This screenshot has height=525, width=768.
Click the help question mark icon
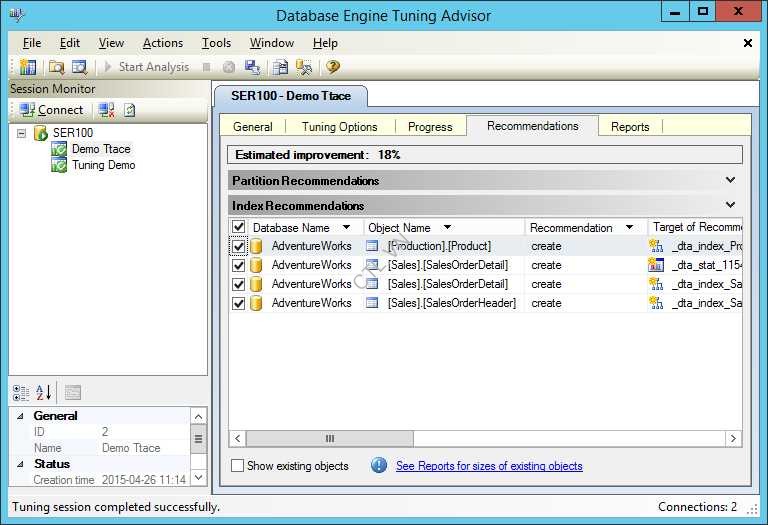pyautogui.click(x=333, y=67)
